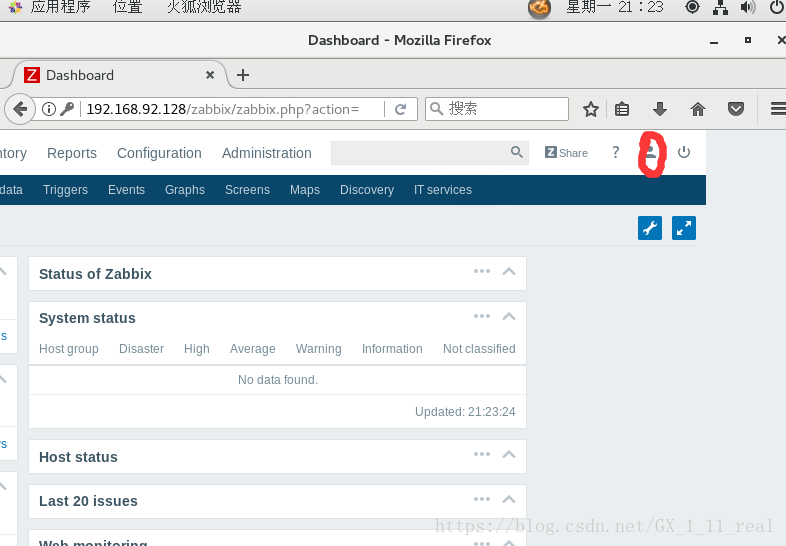Image resolution: width=786 pixels, height=546 pixels.
Task: Bookmark this page with star icon
Action: click(591, 109)
